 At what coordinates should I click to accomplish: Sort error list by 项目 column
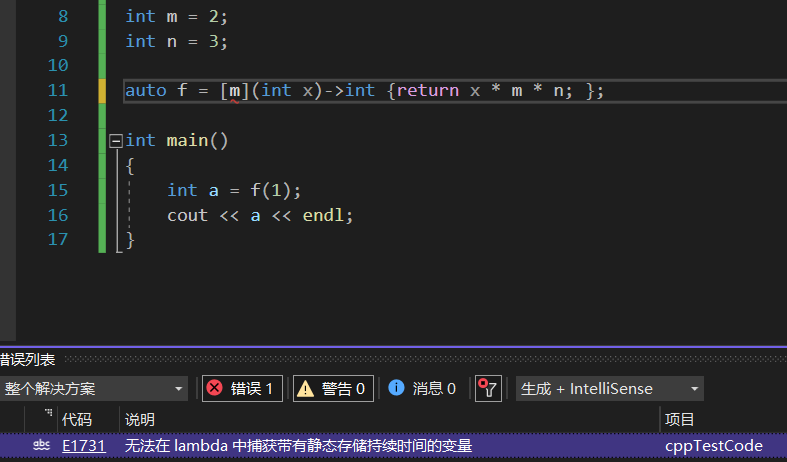[x=679, y=419]
